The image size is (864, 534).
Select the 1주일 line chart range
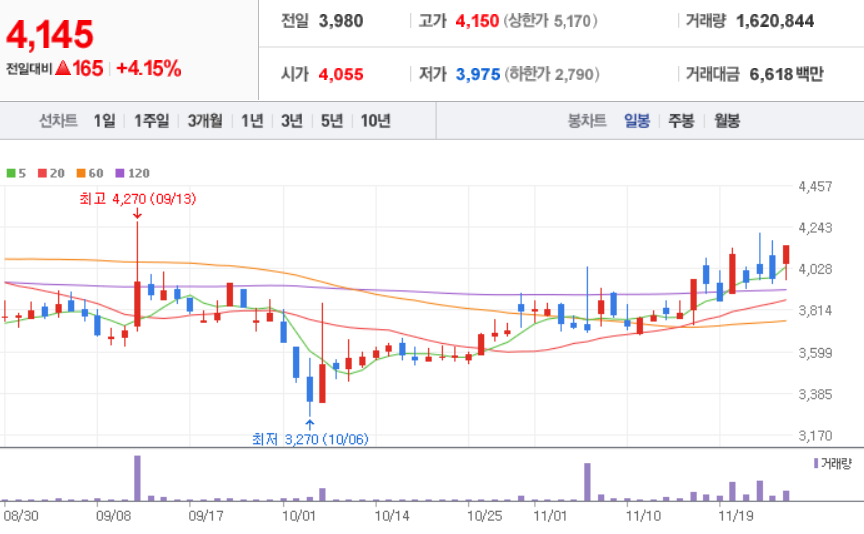152,121
